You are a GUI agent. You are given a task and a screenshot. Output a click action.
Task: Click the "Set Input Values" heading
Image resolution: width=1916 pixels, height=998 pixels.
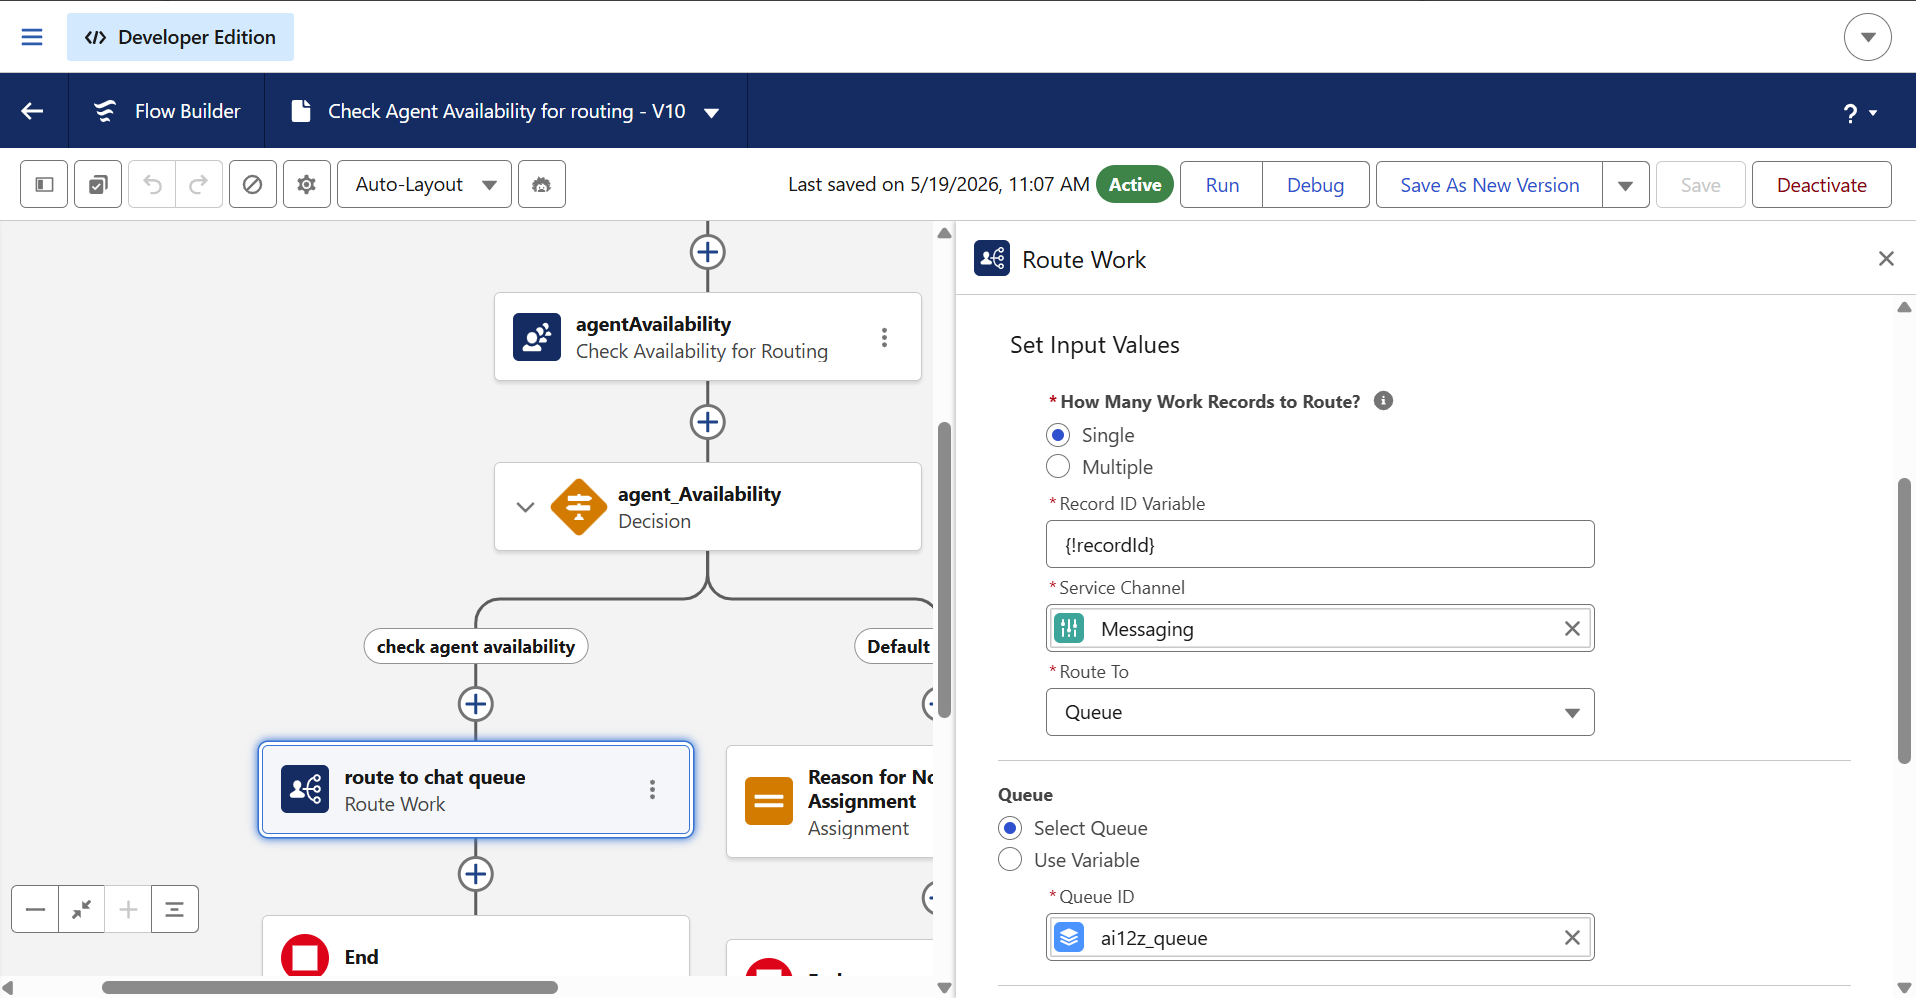pos(1095,345)
